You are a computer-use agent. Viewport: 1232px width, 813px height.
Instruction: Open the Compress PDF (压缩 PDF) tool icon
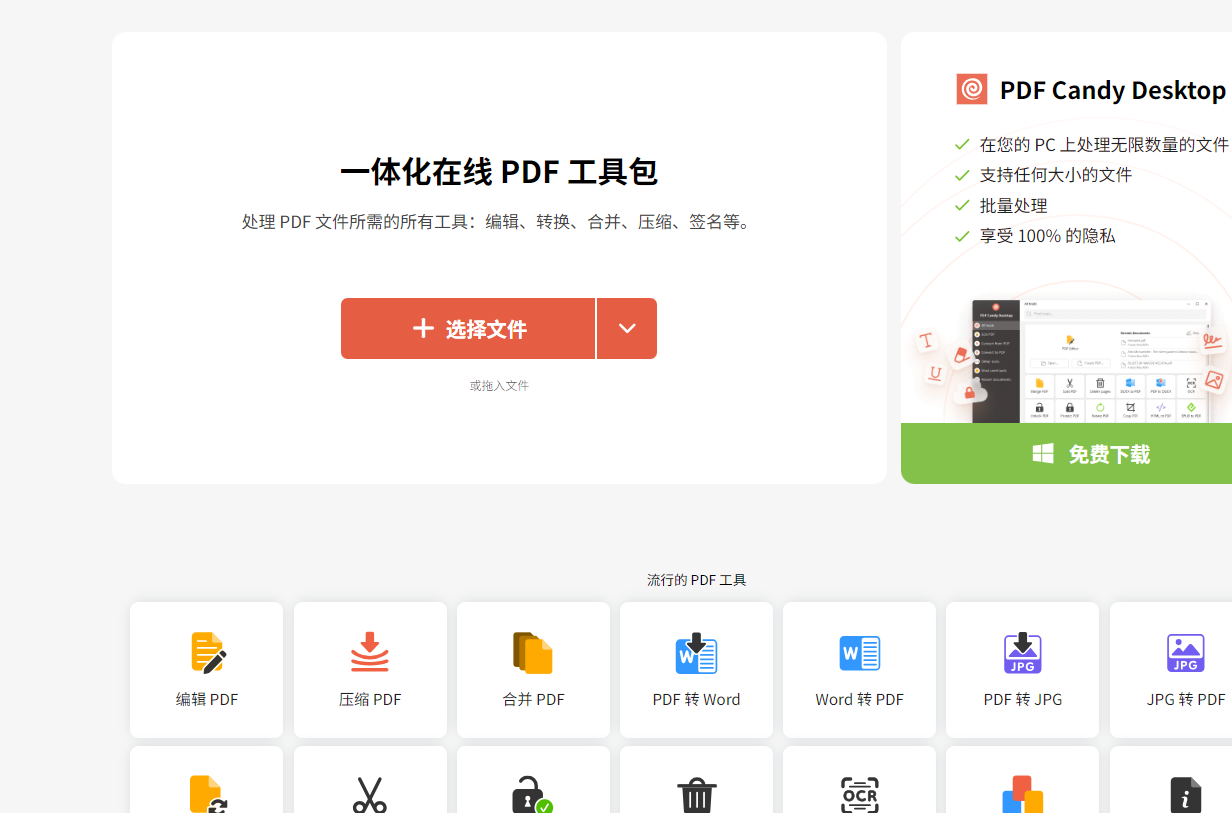point(370,653)
